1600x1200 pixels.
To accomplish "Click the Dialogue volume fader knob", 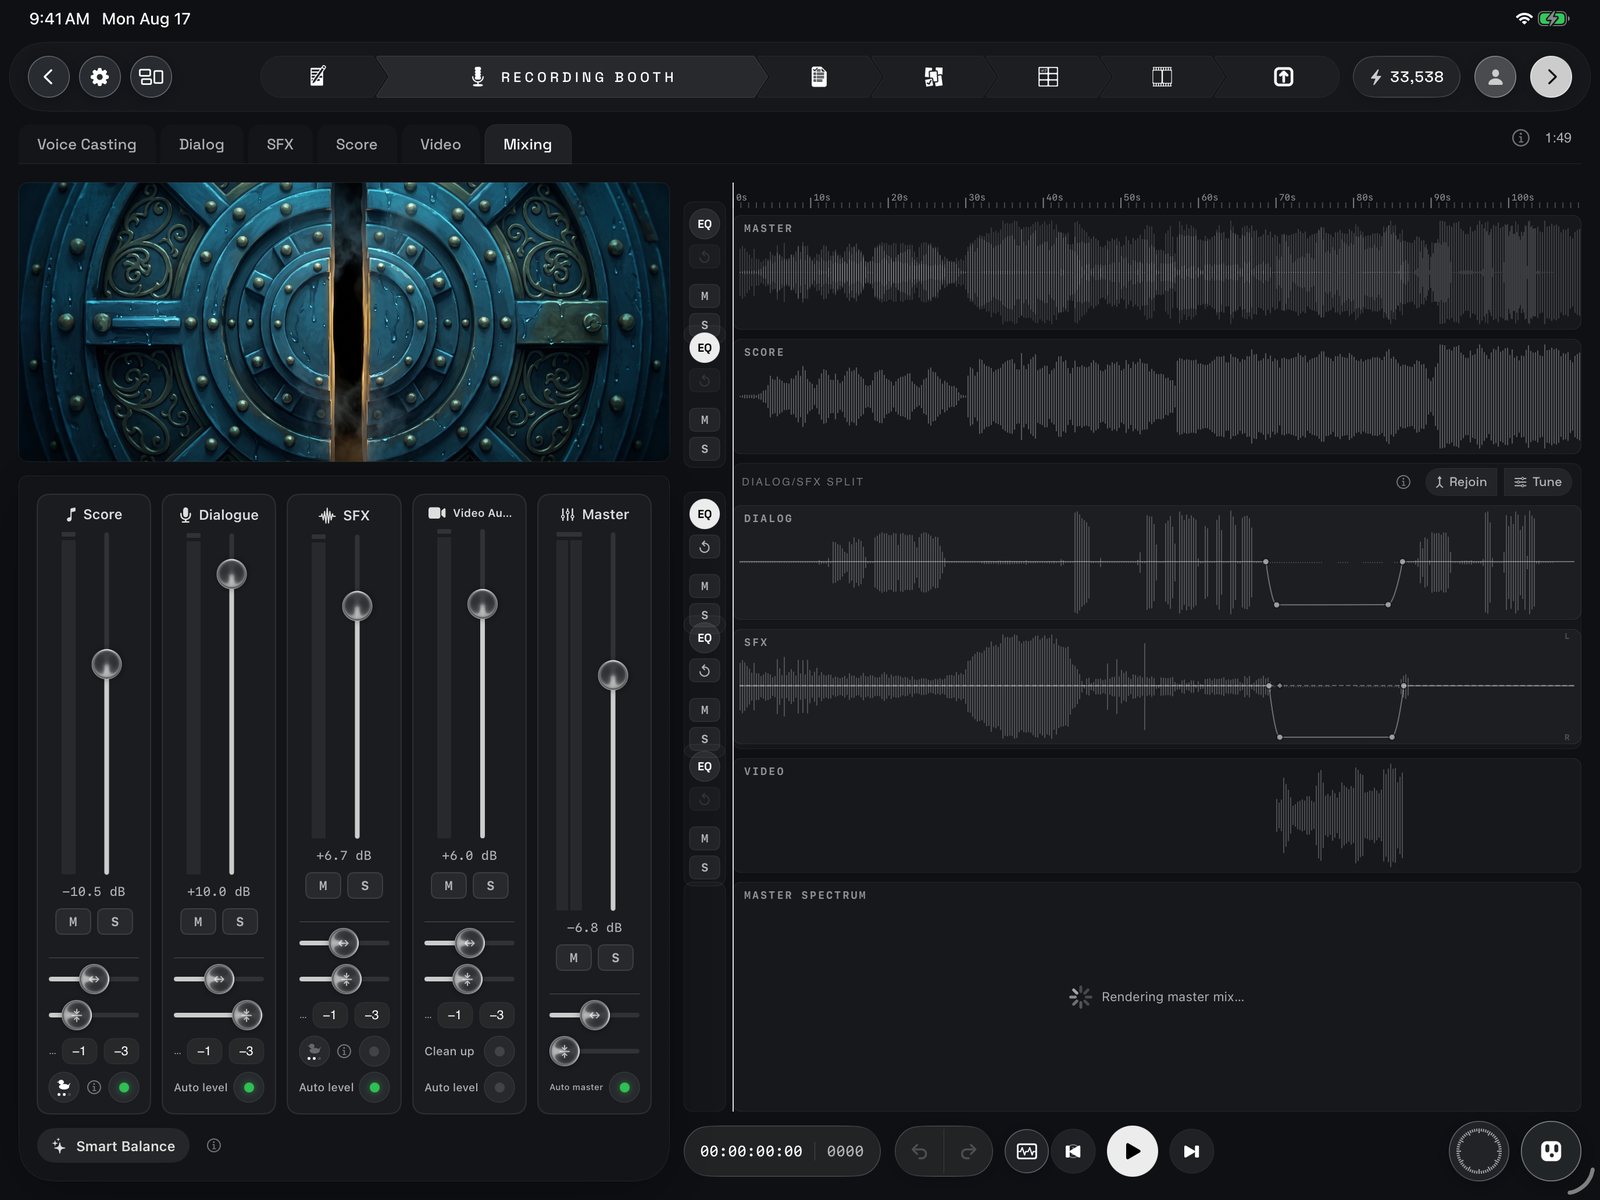I will point(232,574).
